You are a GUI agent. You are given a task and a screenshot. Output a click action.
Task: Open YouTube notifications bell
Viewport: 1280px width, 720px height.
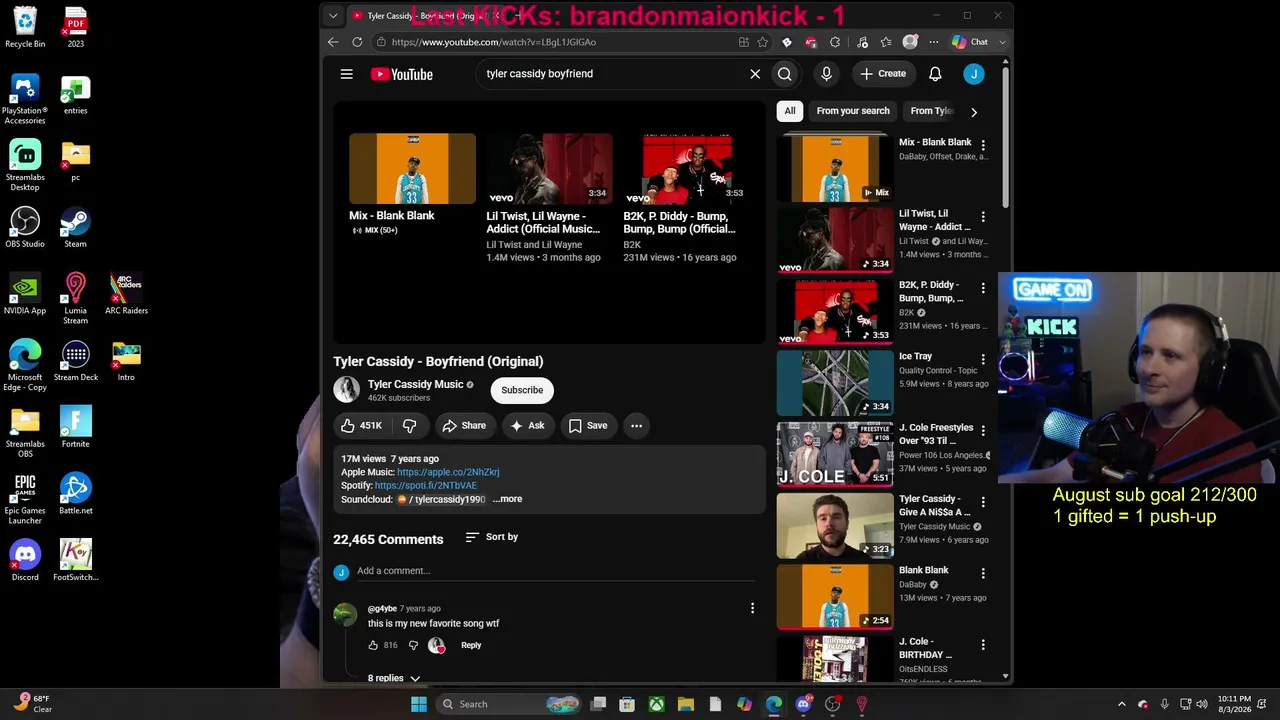coord(935,74)
